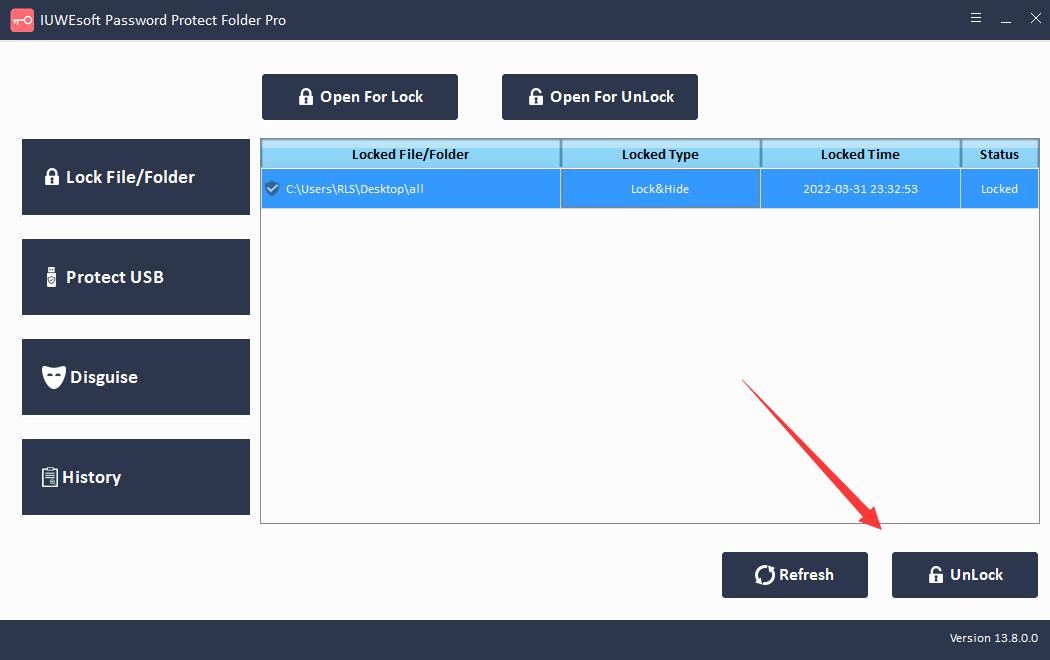This screenshot has height=660, width=1050.
Task: Click the UnLock button
Action: coord(965,575)
